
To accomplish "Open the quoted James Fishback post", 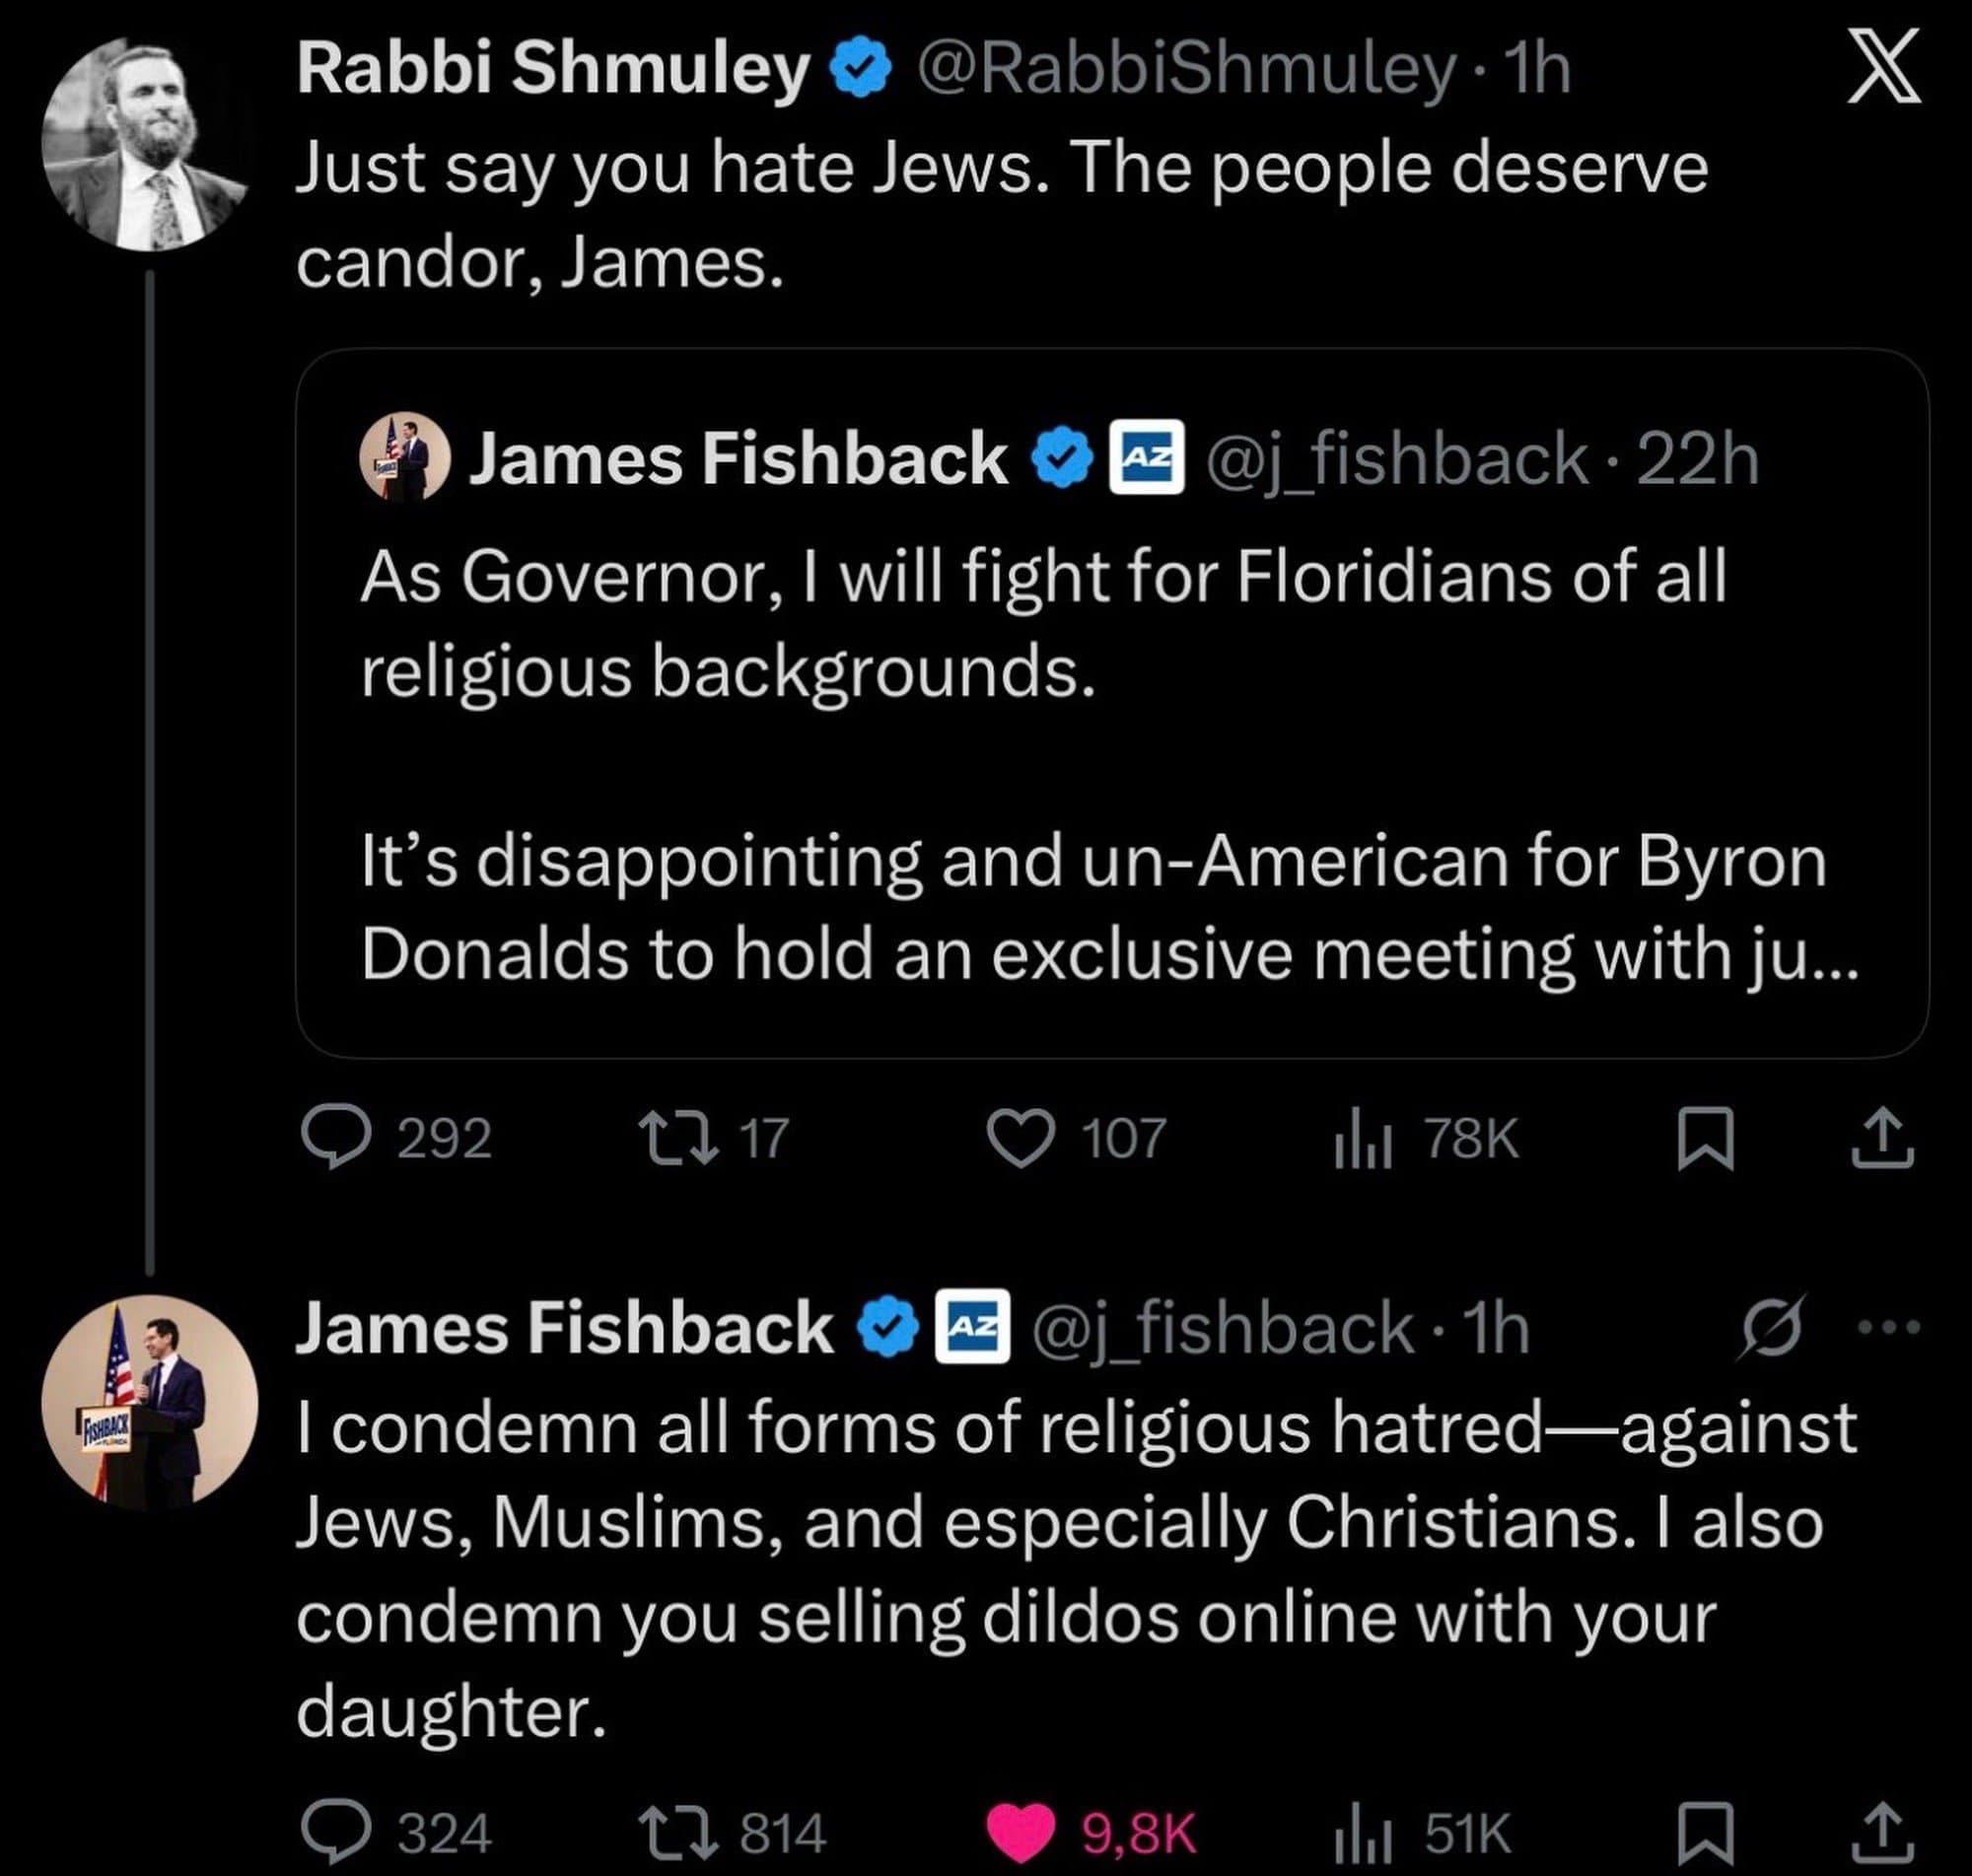I will click(x=1110, y=702).
